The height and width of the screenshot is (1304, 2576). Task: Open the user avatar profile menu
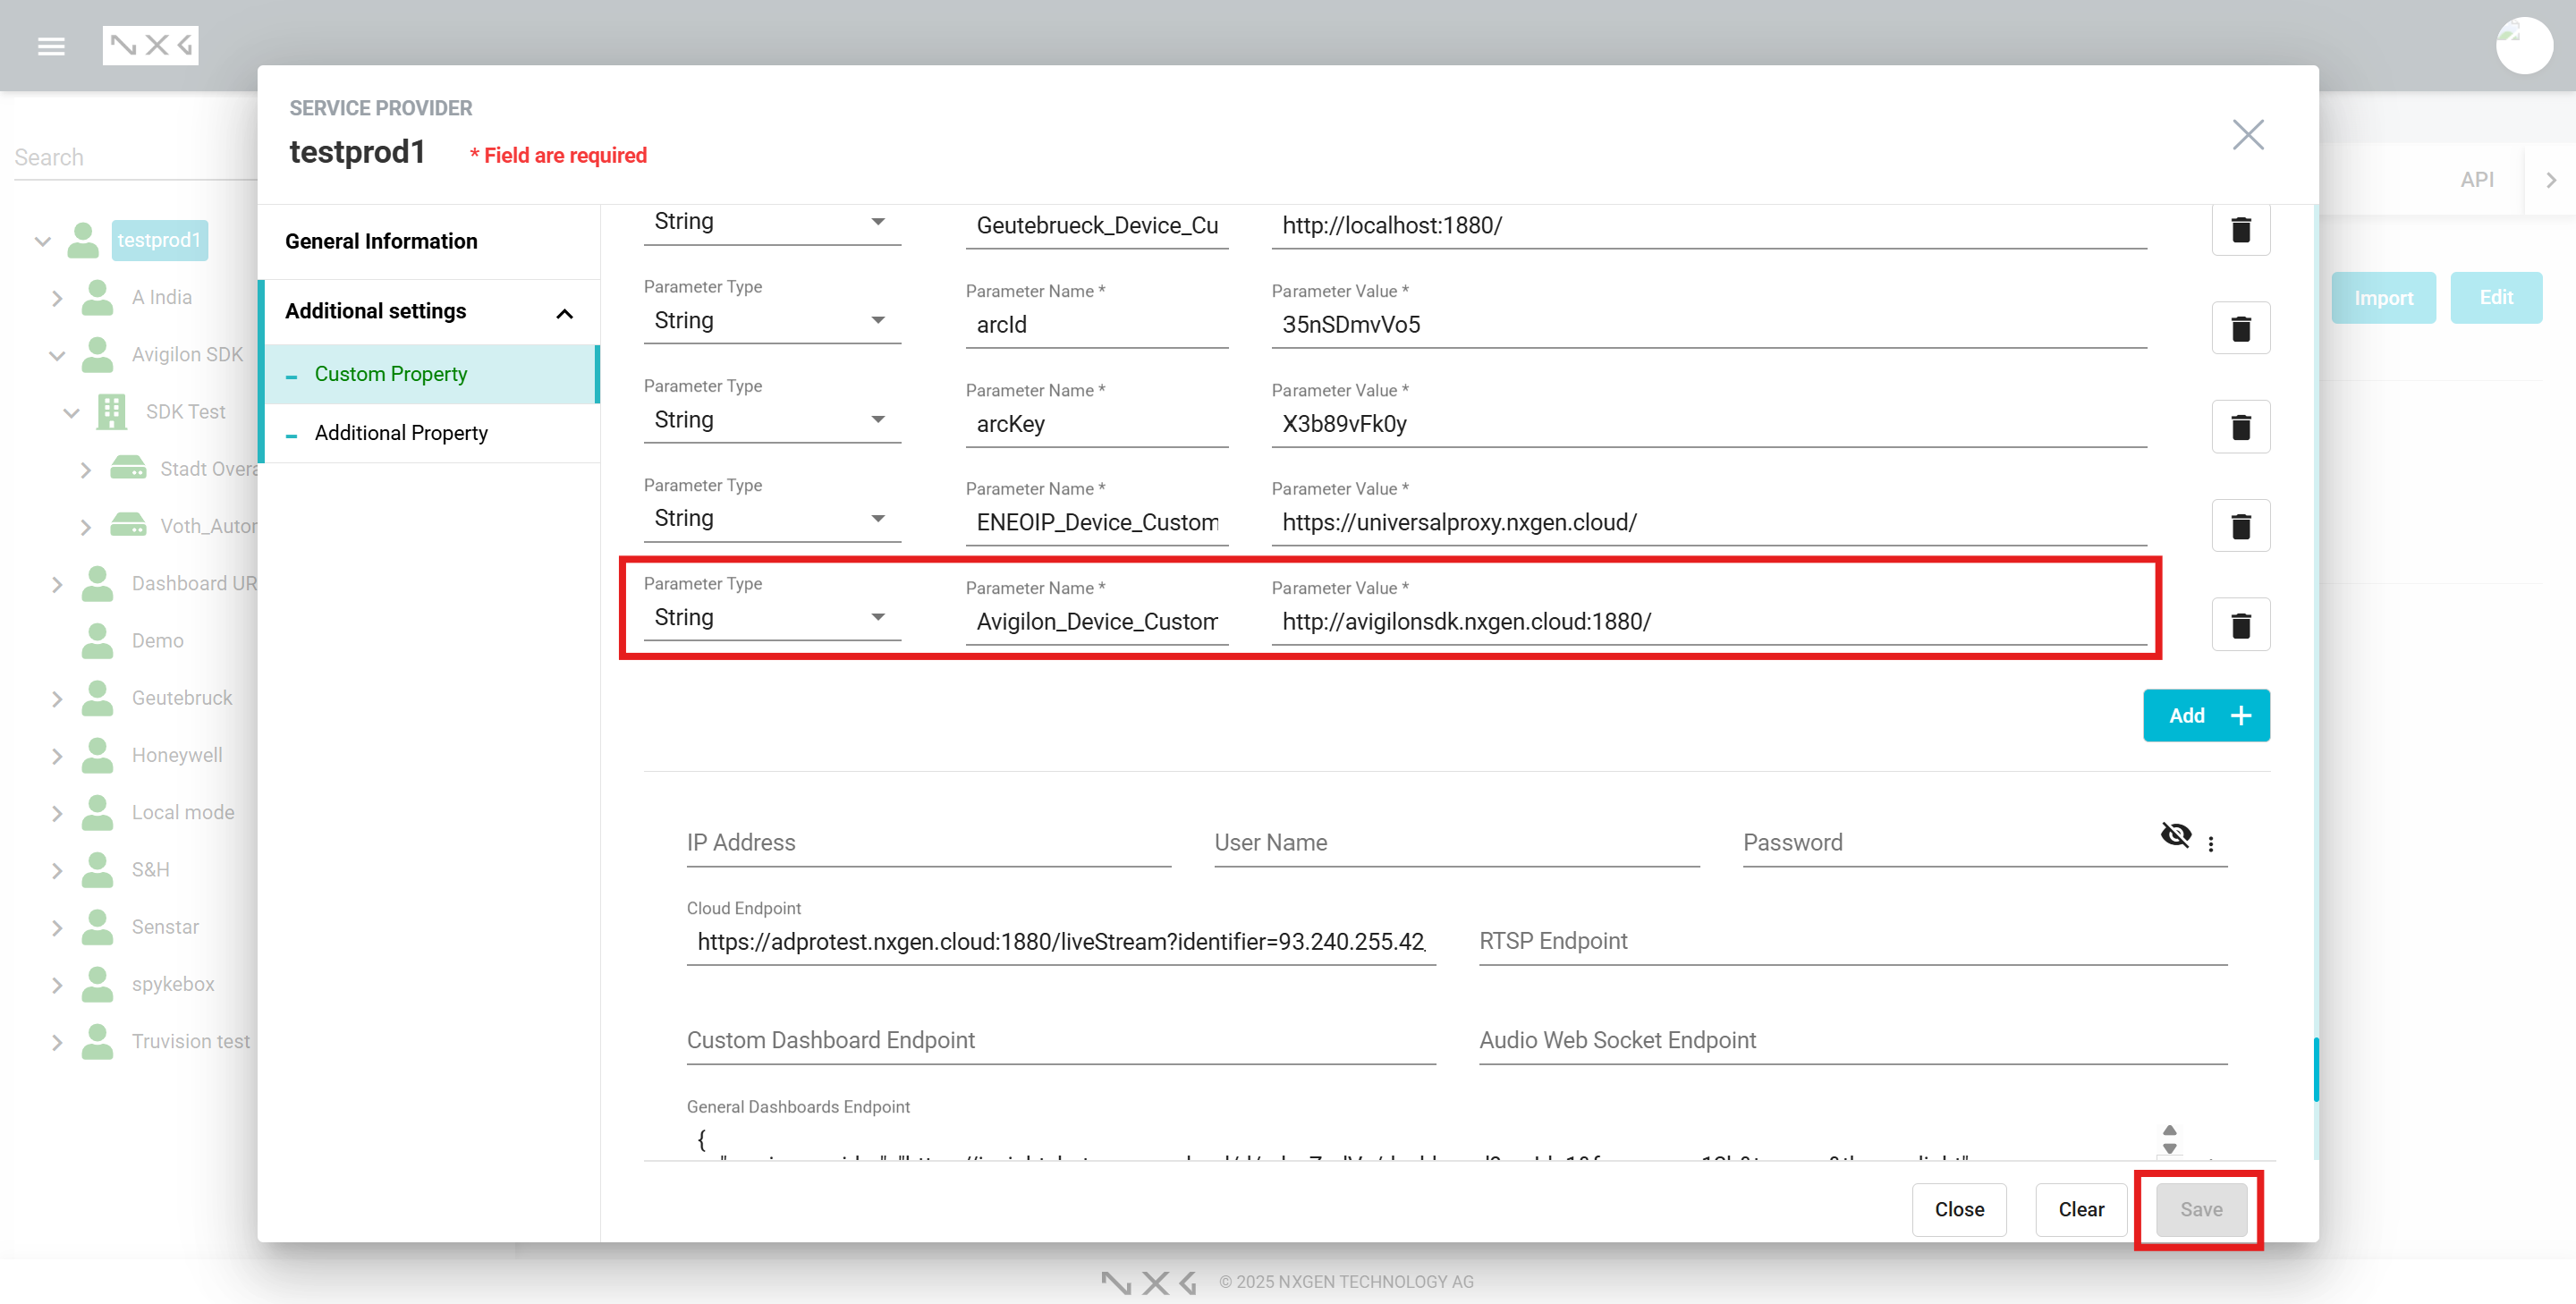pyautogui.click(x=2523, y=46)
